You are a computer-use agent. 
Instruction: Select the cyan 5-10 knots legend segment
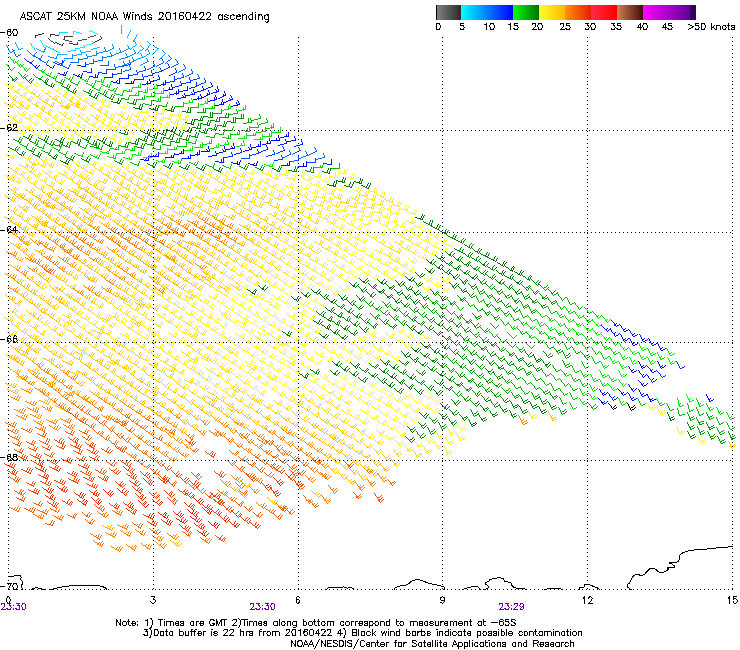[473, 12]
